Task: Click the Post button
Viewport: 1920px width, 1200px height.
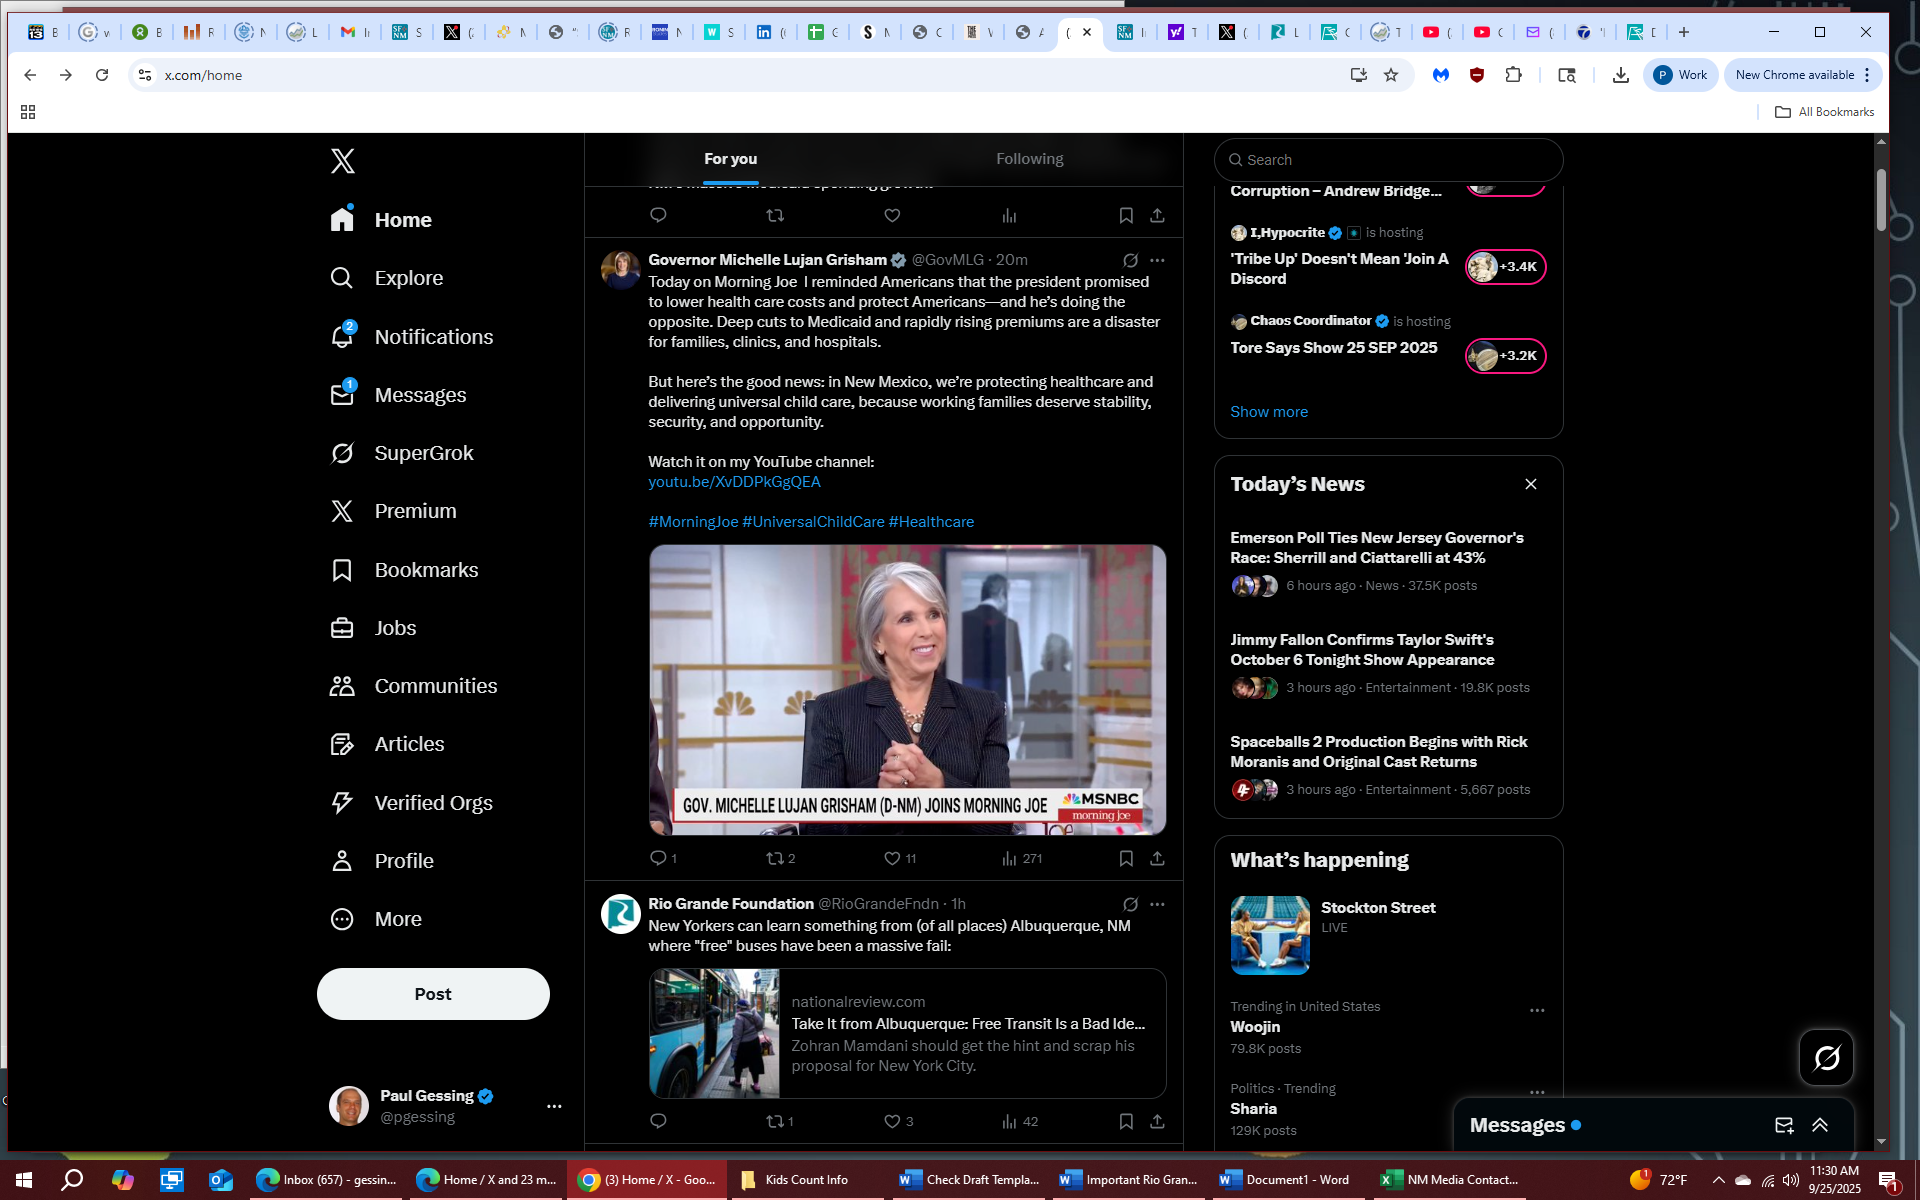Action: pyautogui.click(x=433, y=994)
